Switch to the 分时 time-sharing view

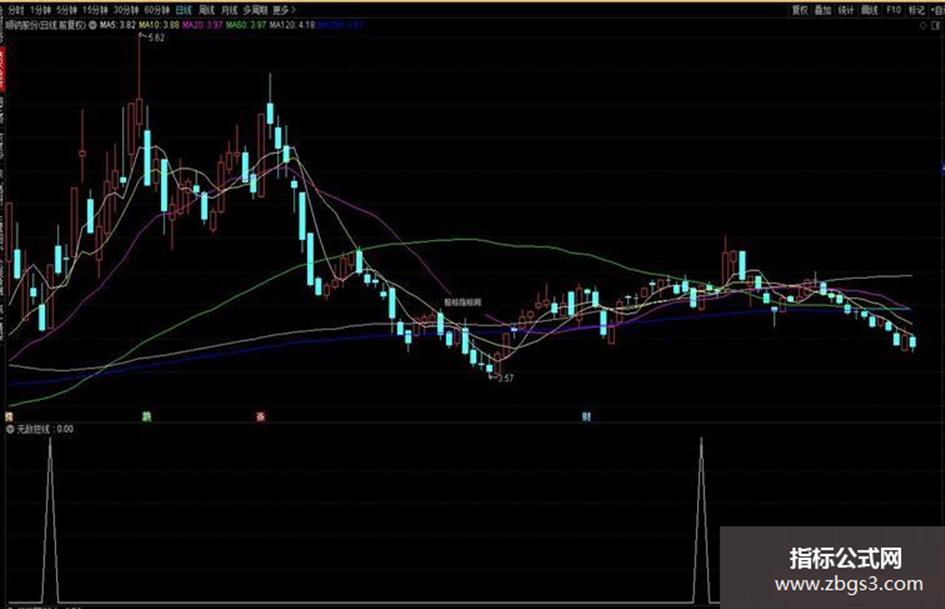pyautogui.click(x=16, y=10)
